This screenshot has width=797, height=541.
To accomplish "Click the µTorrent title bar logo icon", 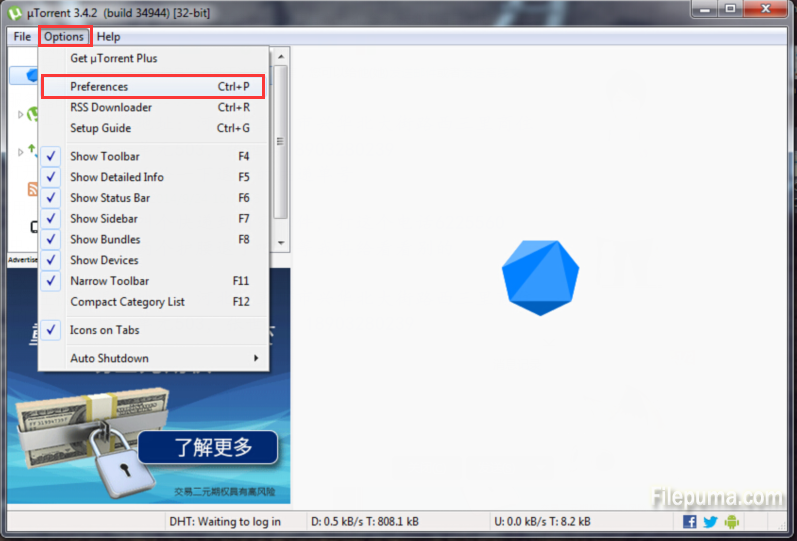I will 14,12.
